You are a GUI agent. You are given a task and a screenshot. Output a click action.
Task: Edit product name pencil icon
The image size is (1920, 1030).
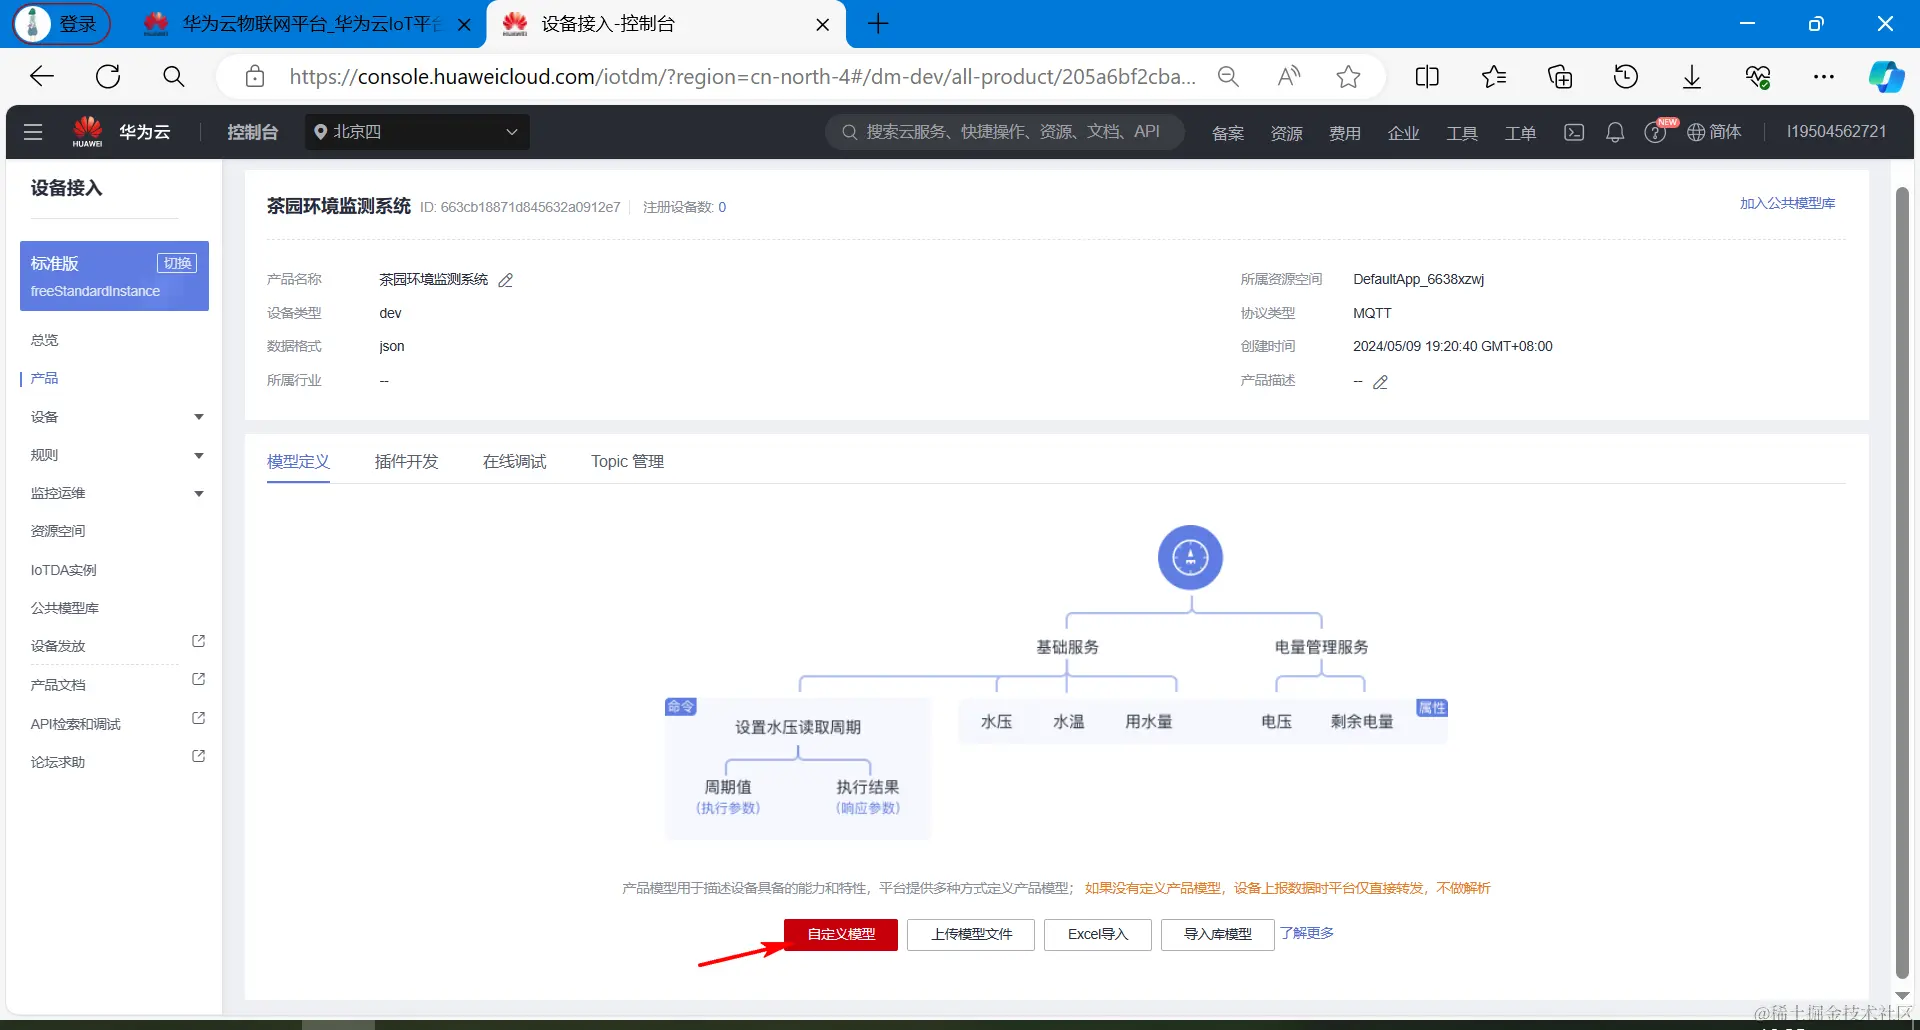tap(506, 280)
